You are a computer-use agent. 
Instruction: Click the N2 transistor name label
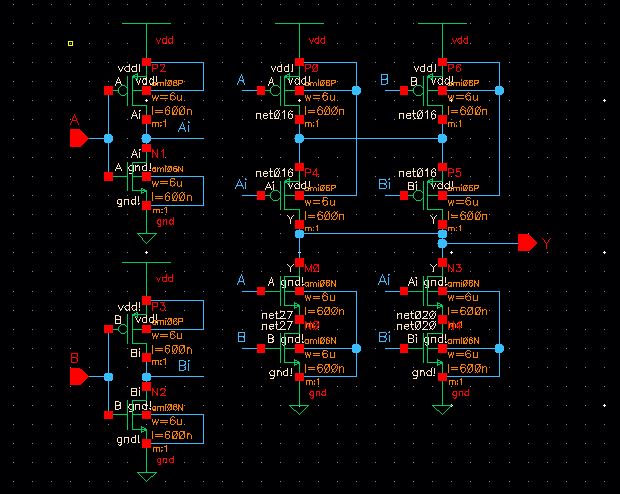pos(159,392)
